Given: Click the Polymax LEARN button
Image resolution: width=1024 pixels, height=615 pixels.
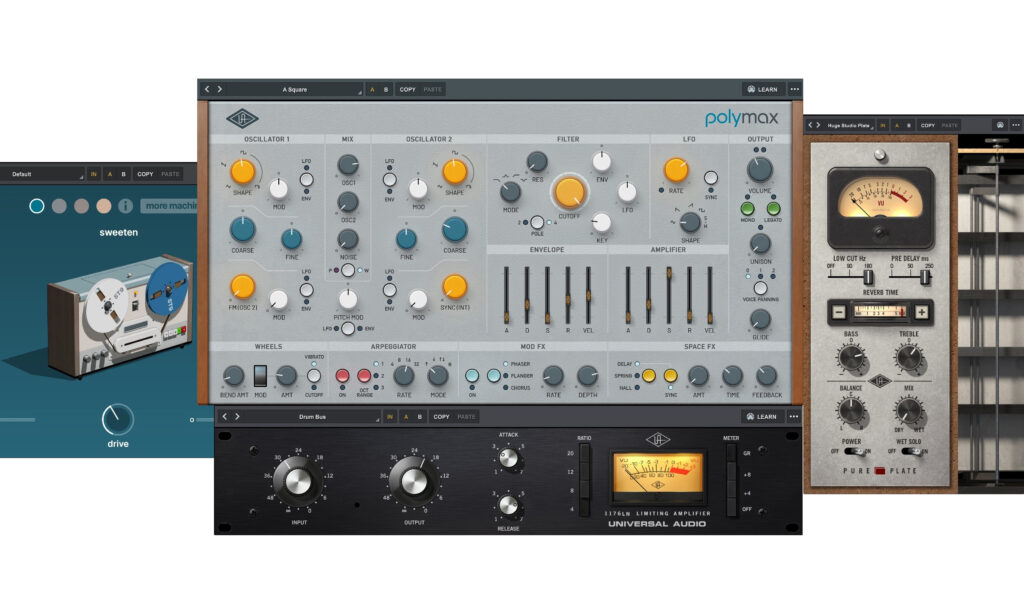Looking at the screenshot, I should point(762,89).
